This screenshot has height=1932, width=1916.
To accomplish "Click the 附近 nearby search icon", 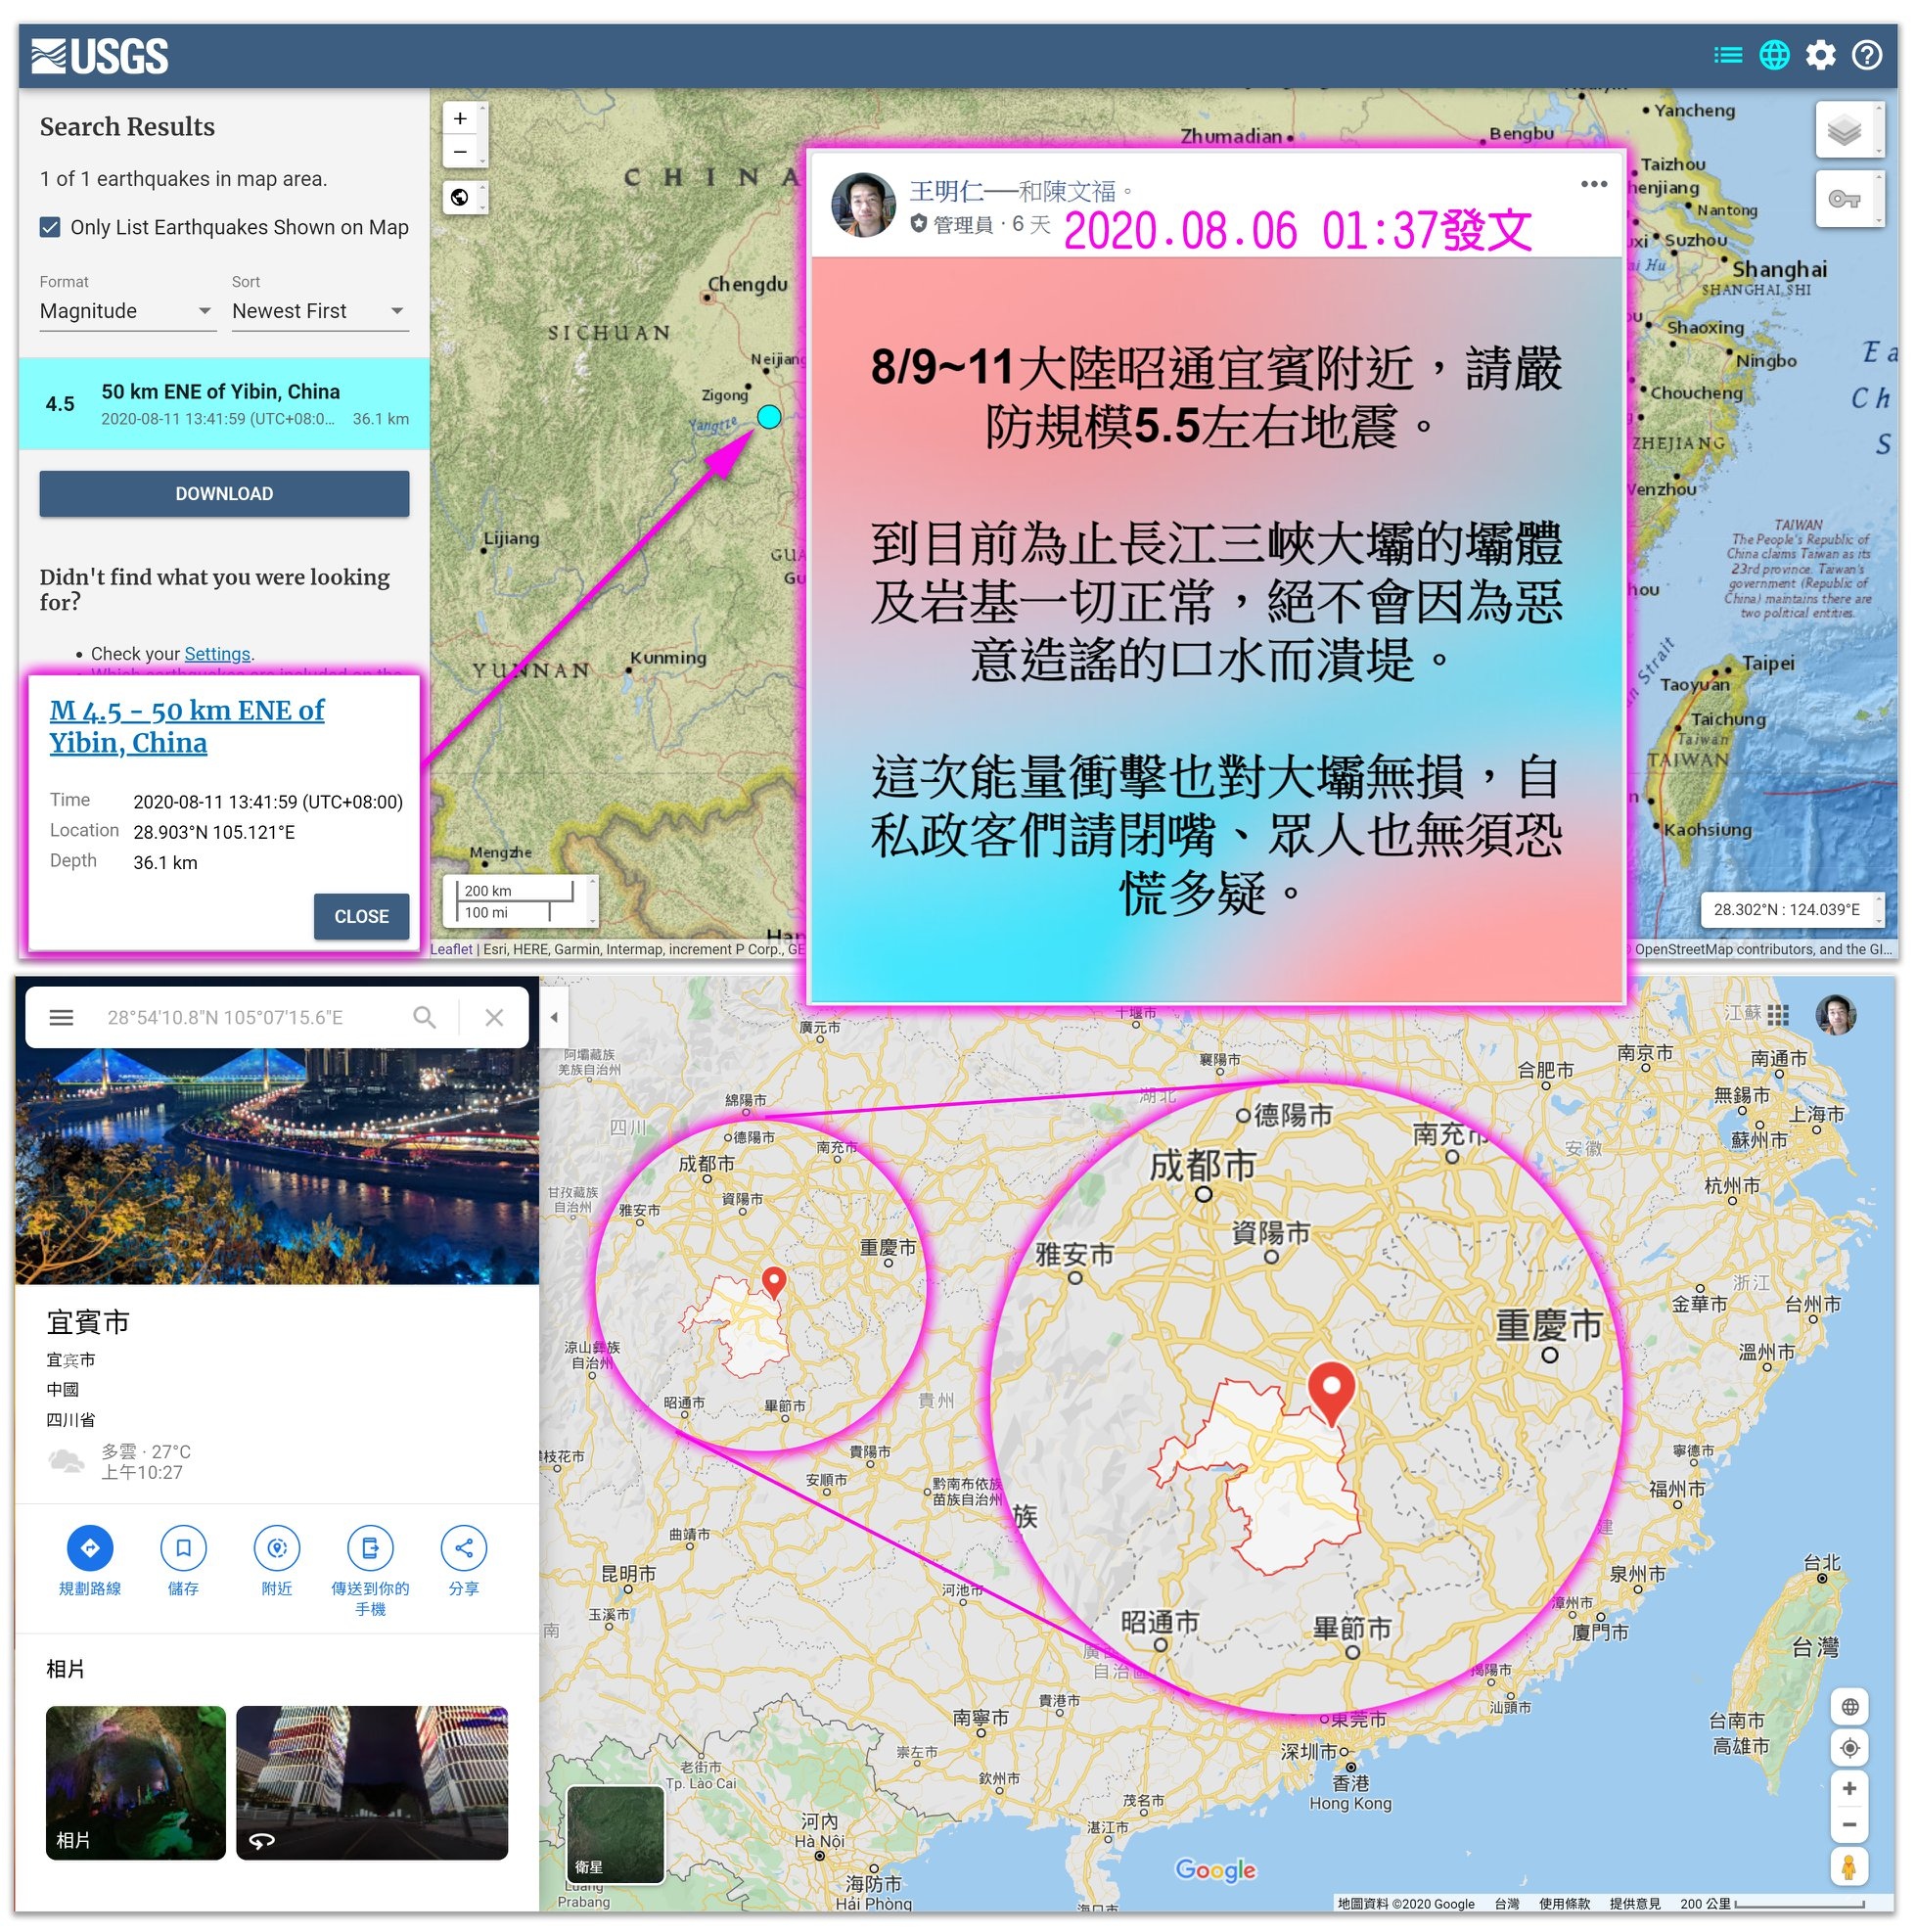I will 276,1548.
